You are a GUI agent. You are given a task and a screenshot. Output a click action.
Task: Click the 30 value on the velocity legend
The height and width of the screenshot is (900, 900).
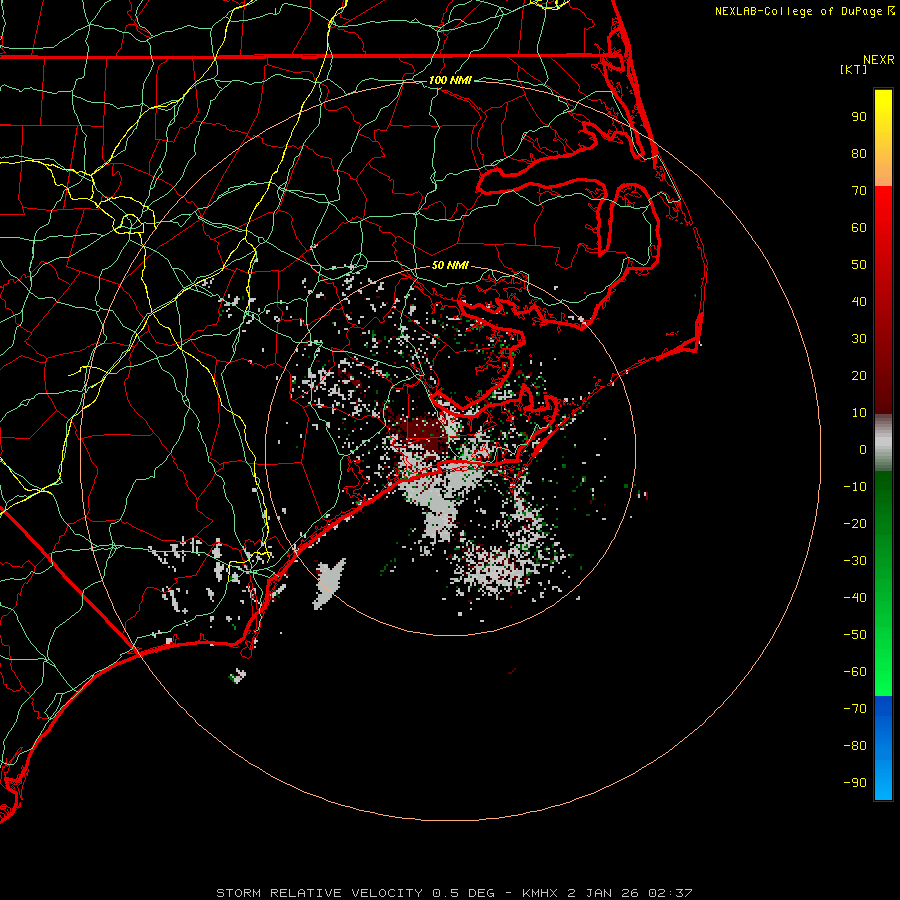point(859,339)
